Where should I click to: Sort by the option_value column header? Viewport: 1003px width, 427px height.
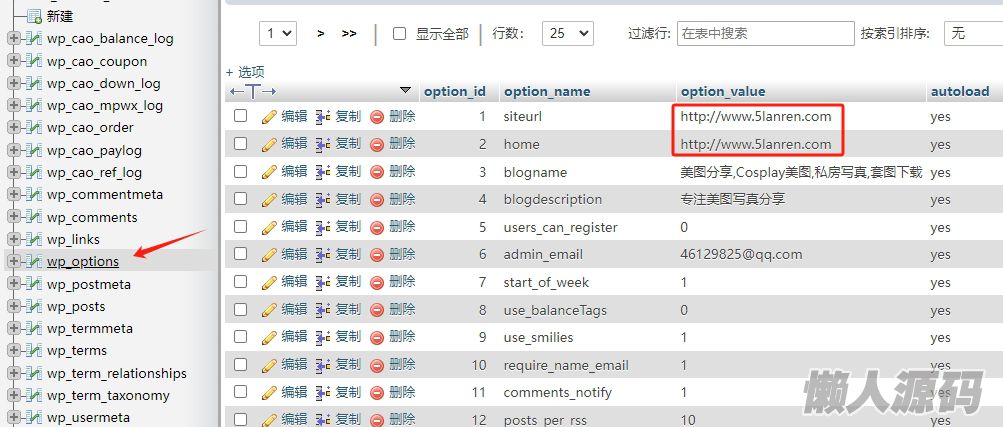tap(723, 91)
